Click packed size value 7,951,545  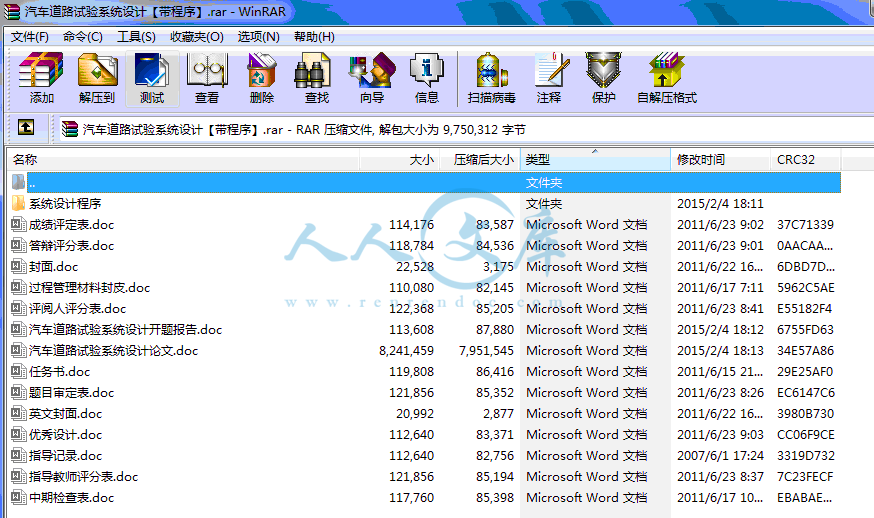tap(486, 351)
